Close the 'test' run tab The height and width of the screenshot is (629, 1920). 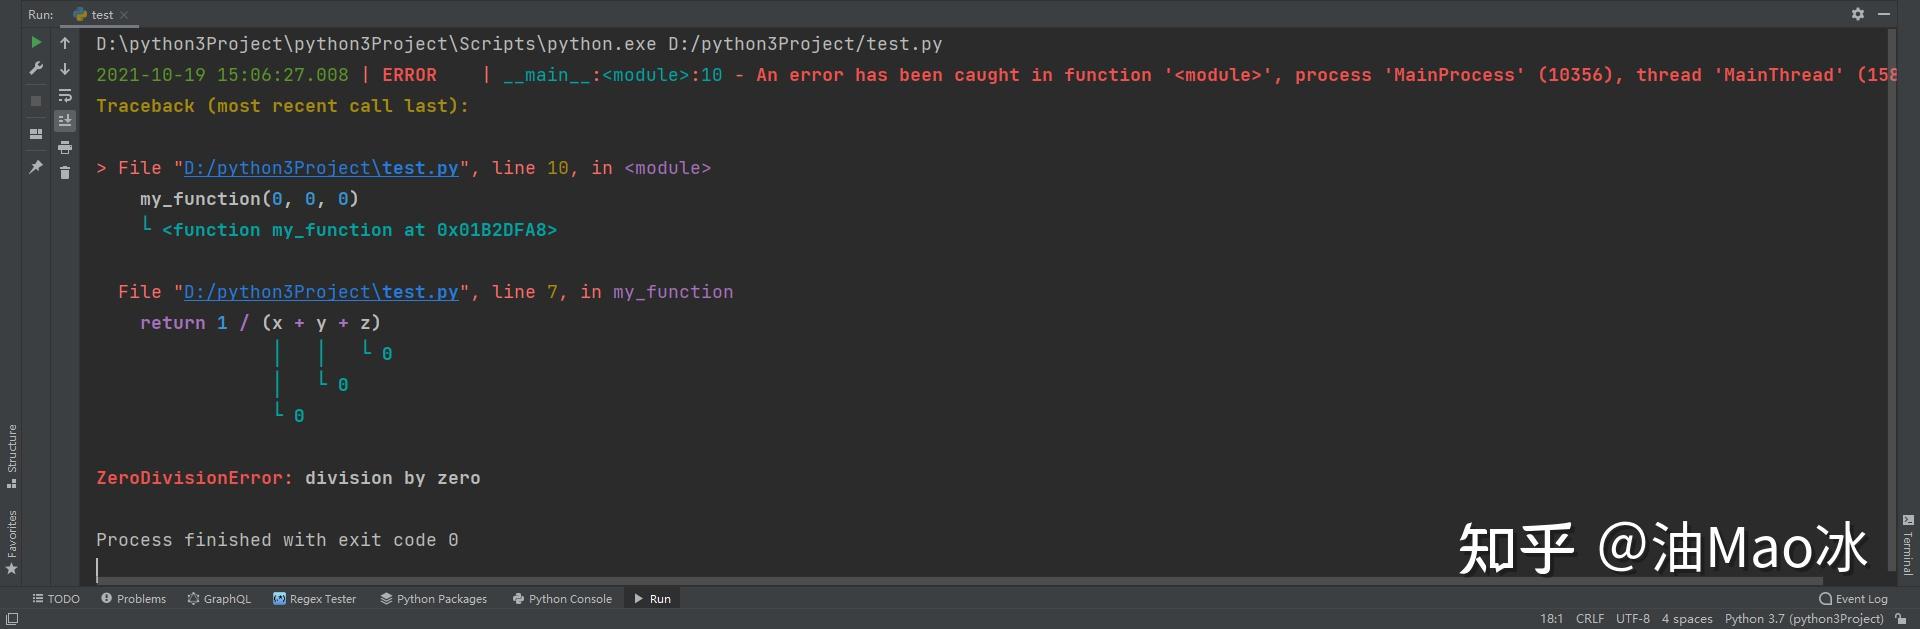pyautogui.click(x=124, y=15)
